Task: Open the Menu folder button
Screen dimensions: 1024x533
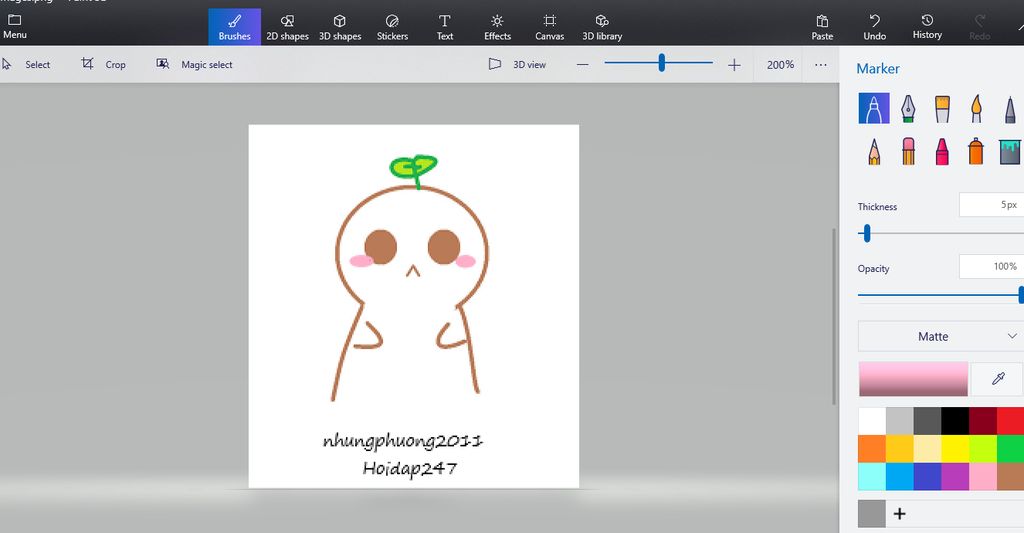Action: 14,27
